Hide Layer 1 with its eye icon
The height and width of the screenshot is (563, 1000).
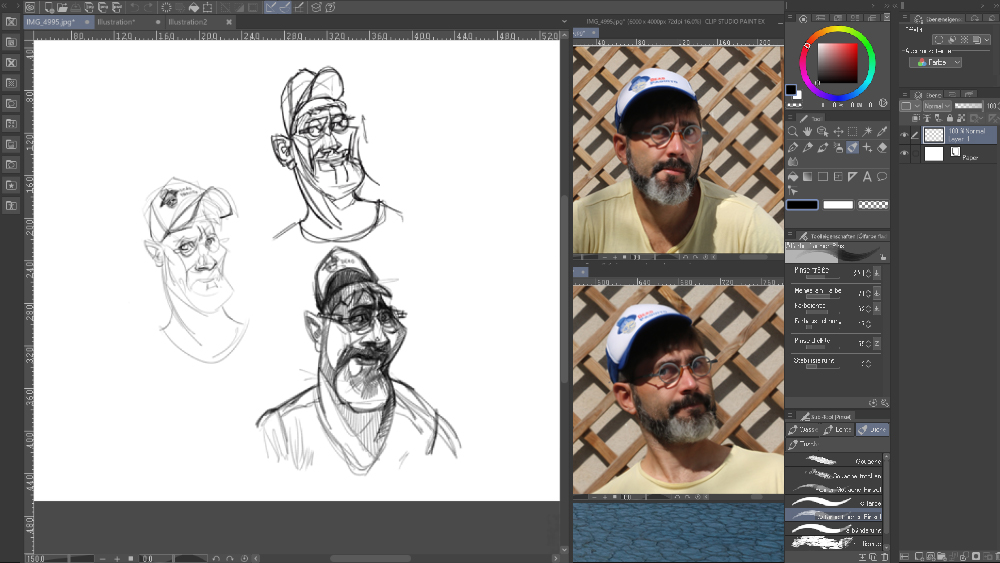[x=904, y=134]
